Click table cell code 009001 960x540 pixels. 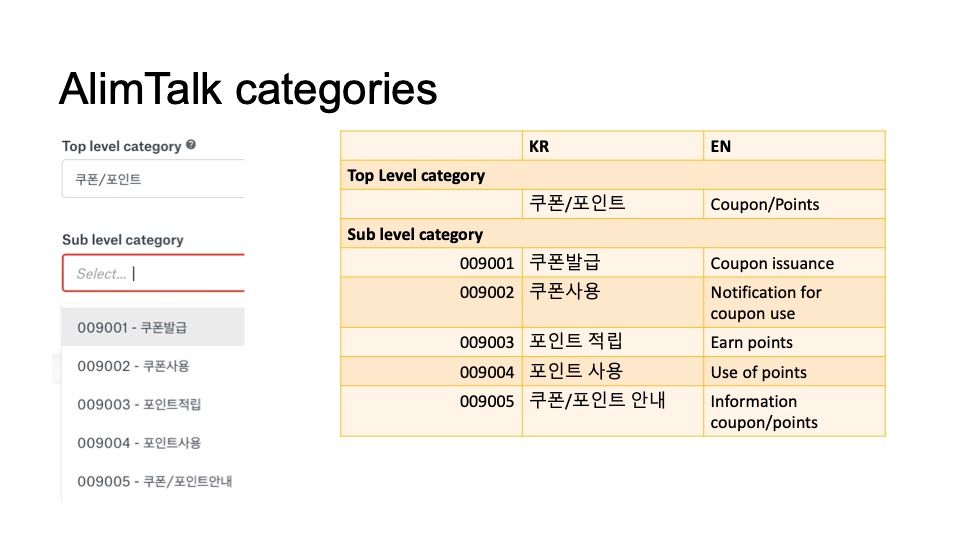(432, 263)
